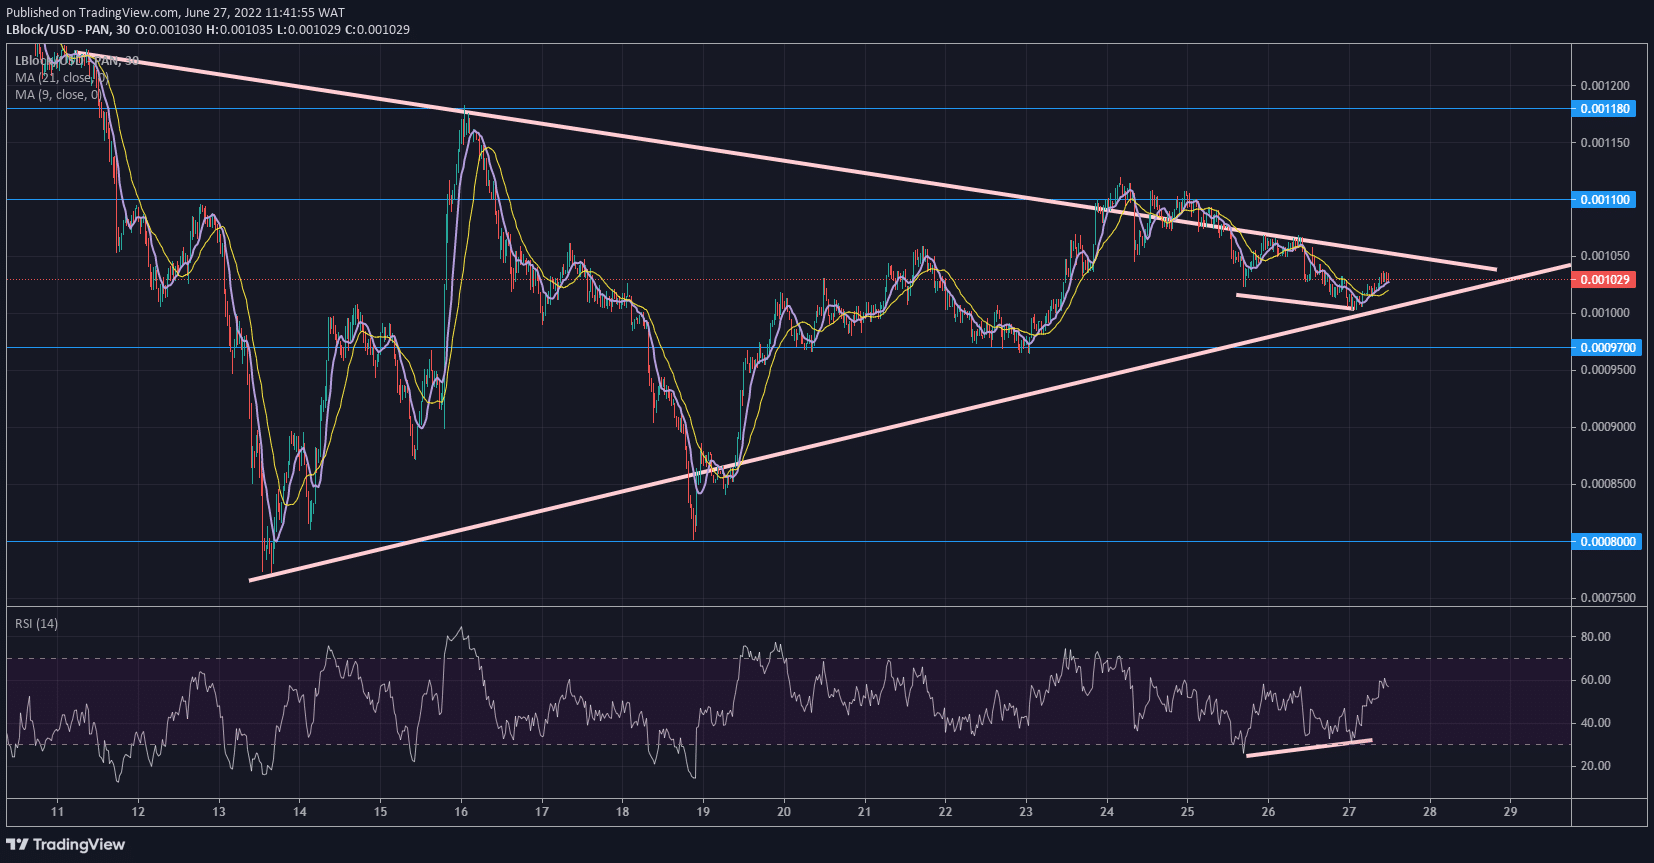Screen dimensions: 1654x863
Task: Click date label 12 on the time axis
Action: [x=138, y=812]
